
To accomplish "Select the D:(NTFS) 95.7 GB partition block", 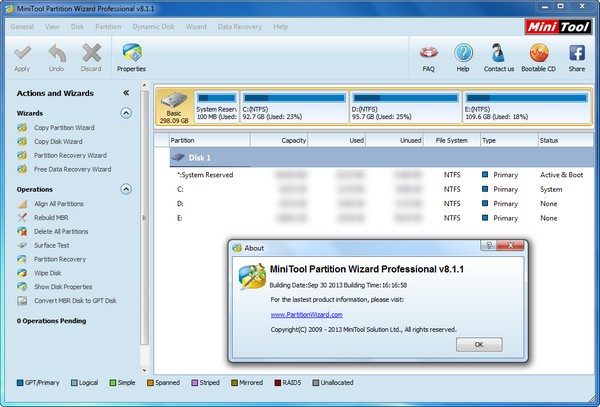I will (x=405, y=107).
